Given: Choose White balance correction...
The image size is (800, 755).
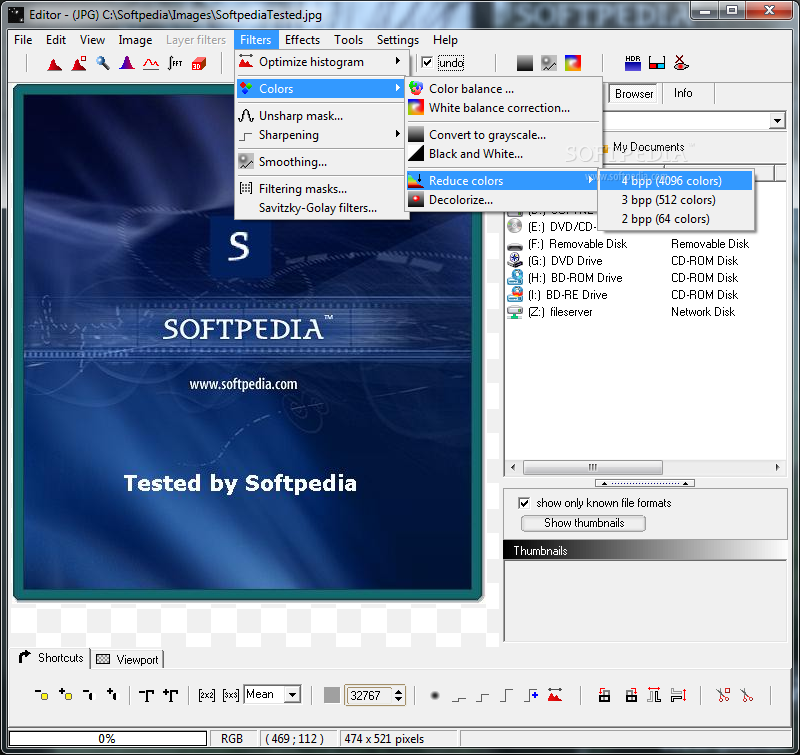Looking at the screenshot, I should 503,108.
